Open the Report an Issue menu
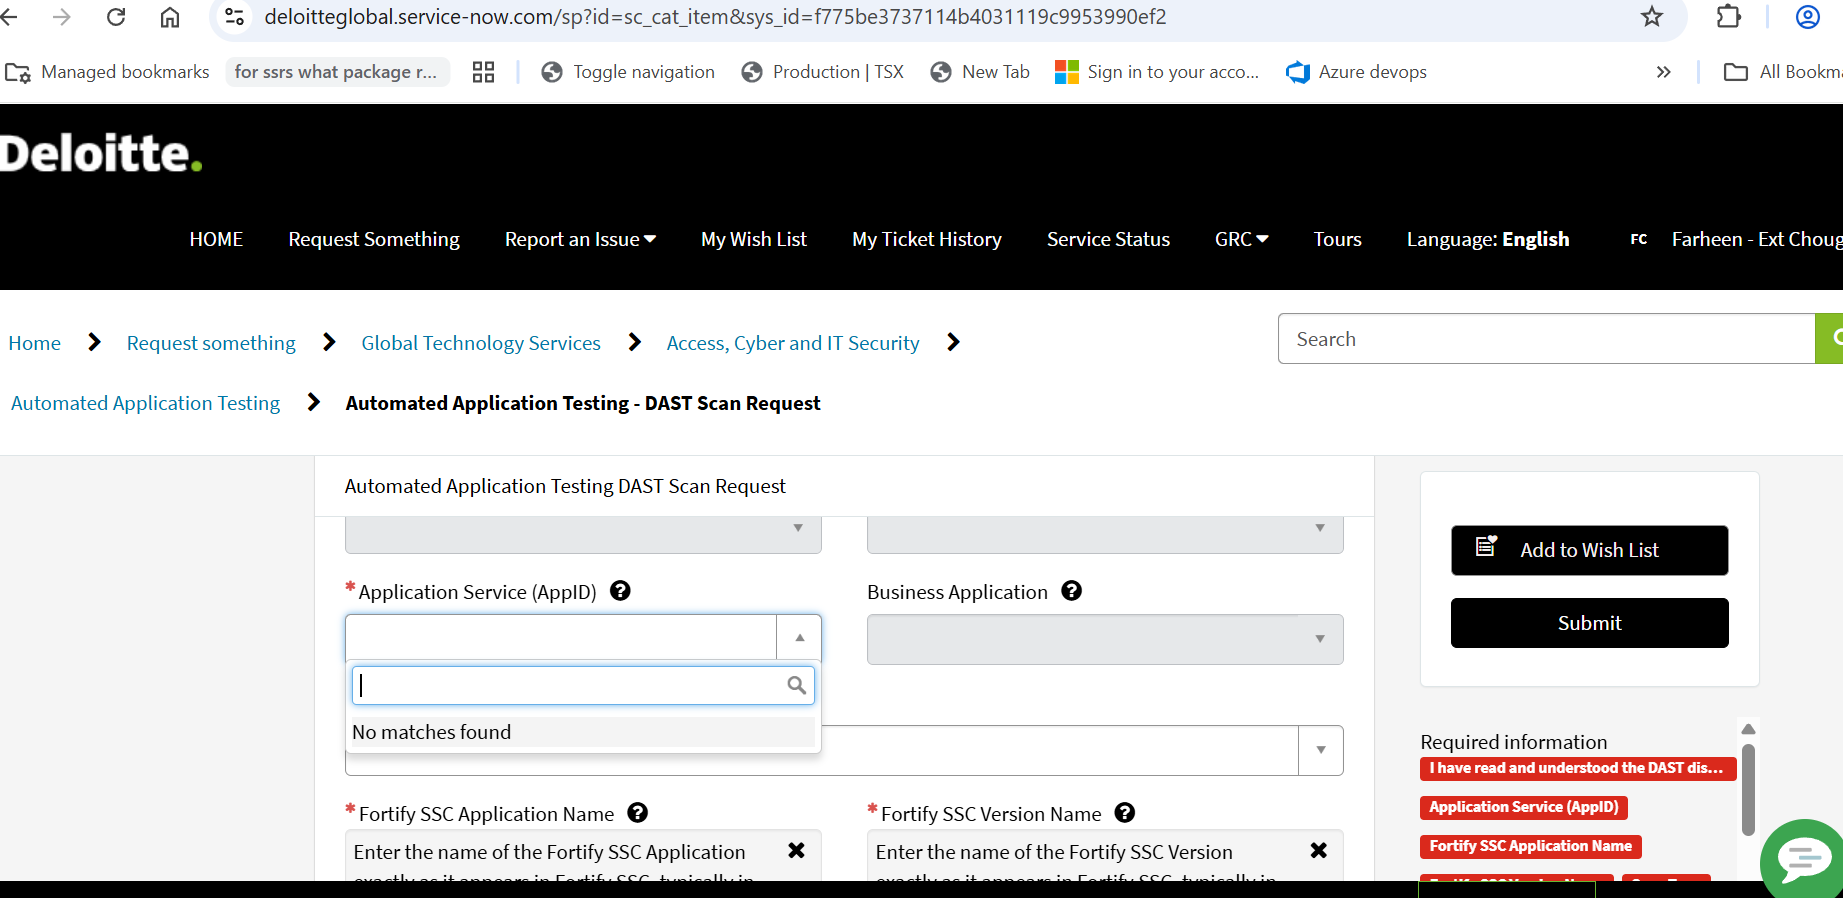The height and width of the screenshot is (898, 1843). 580,240
